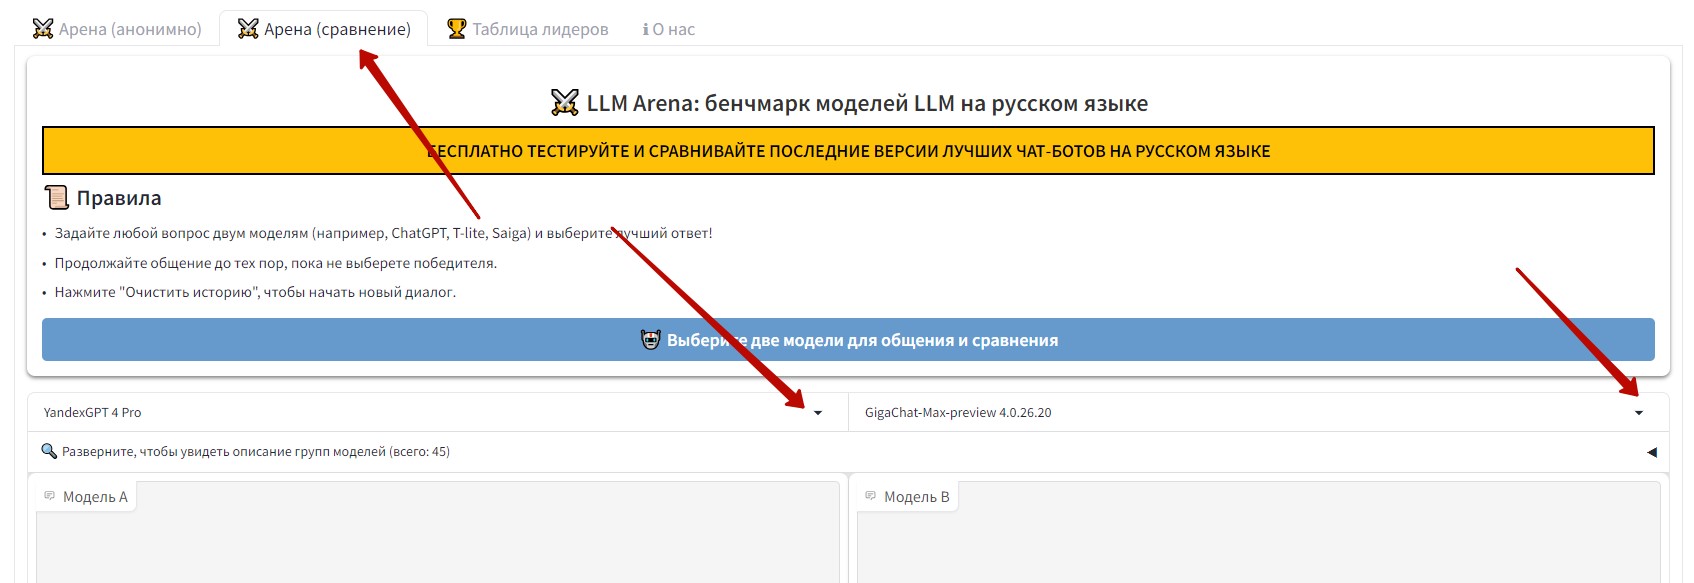1694x583 pixels.
Task: Click inside the YandexGPT 4 Pro model field
Action: (x=400, y=412)
